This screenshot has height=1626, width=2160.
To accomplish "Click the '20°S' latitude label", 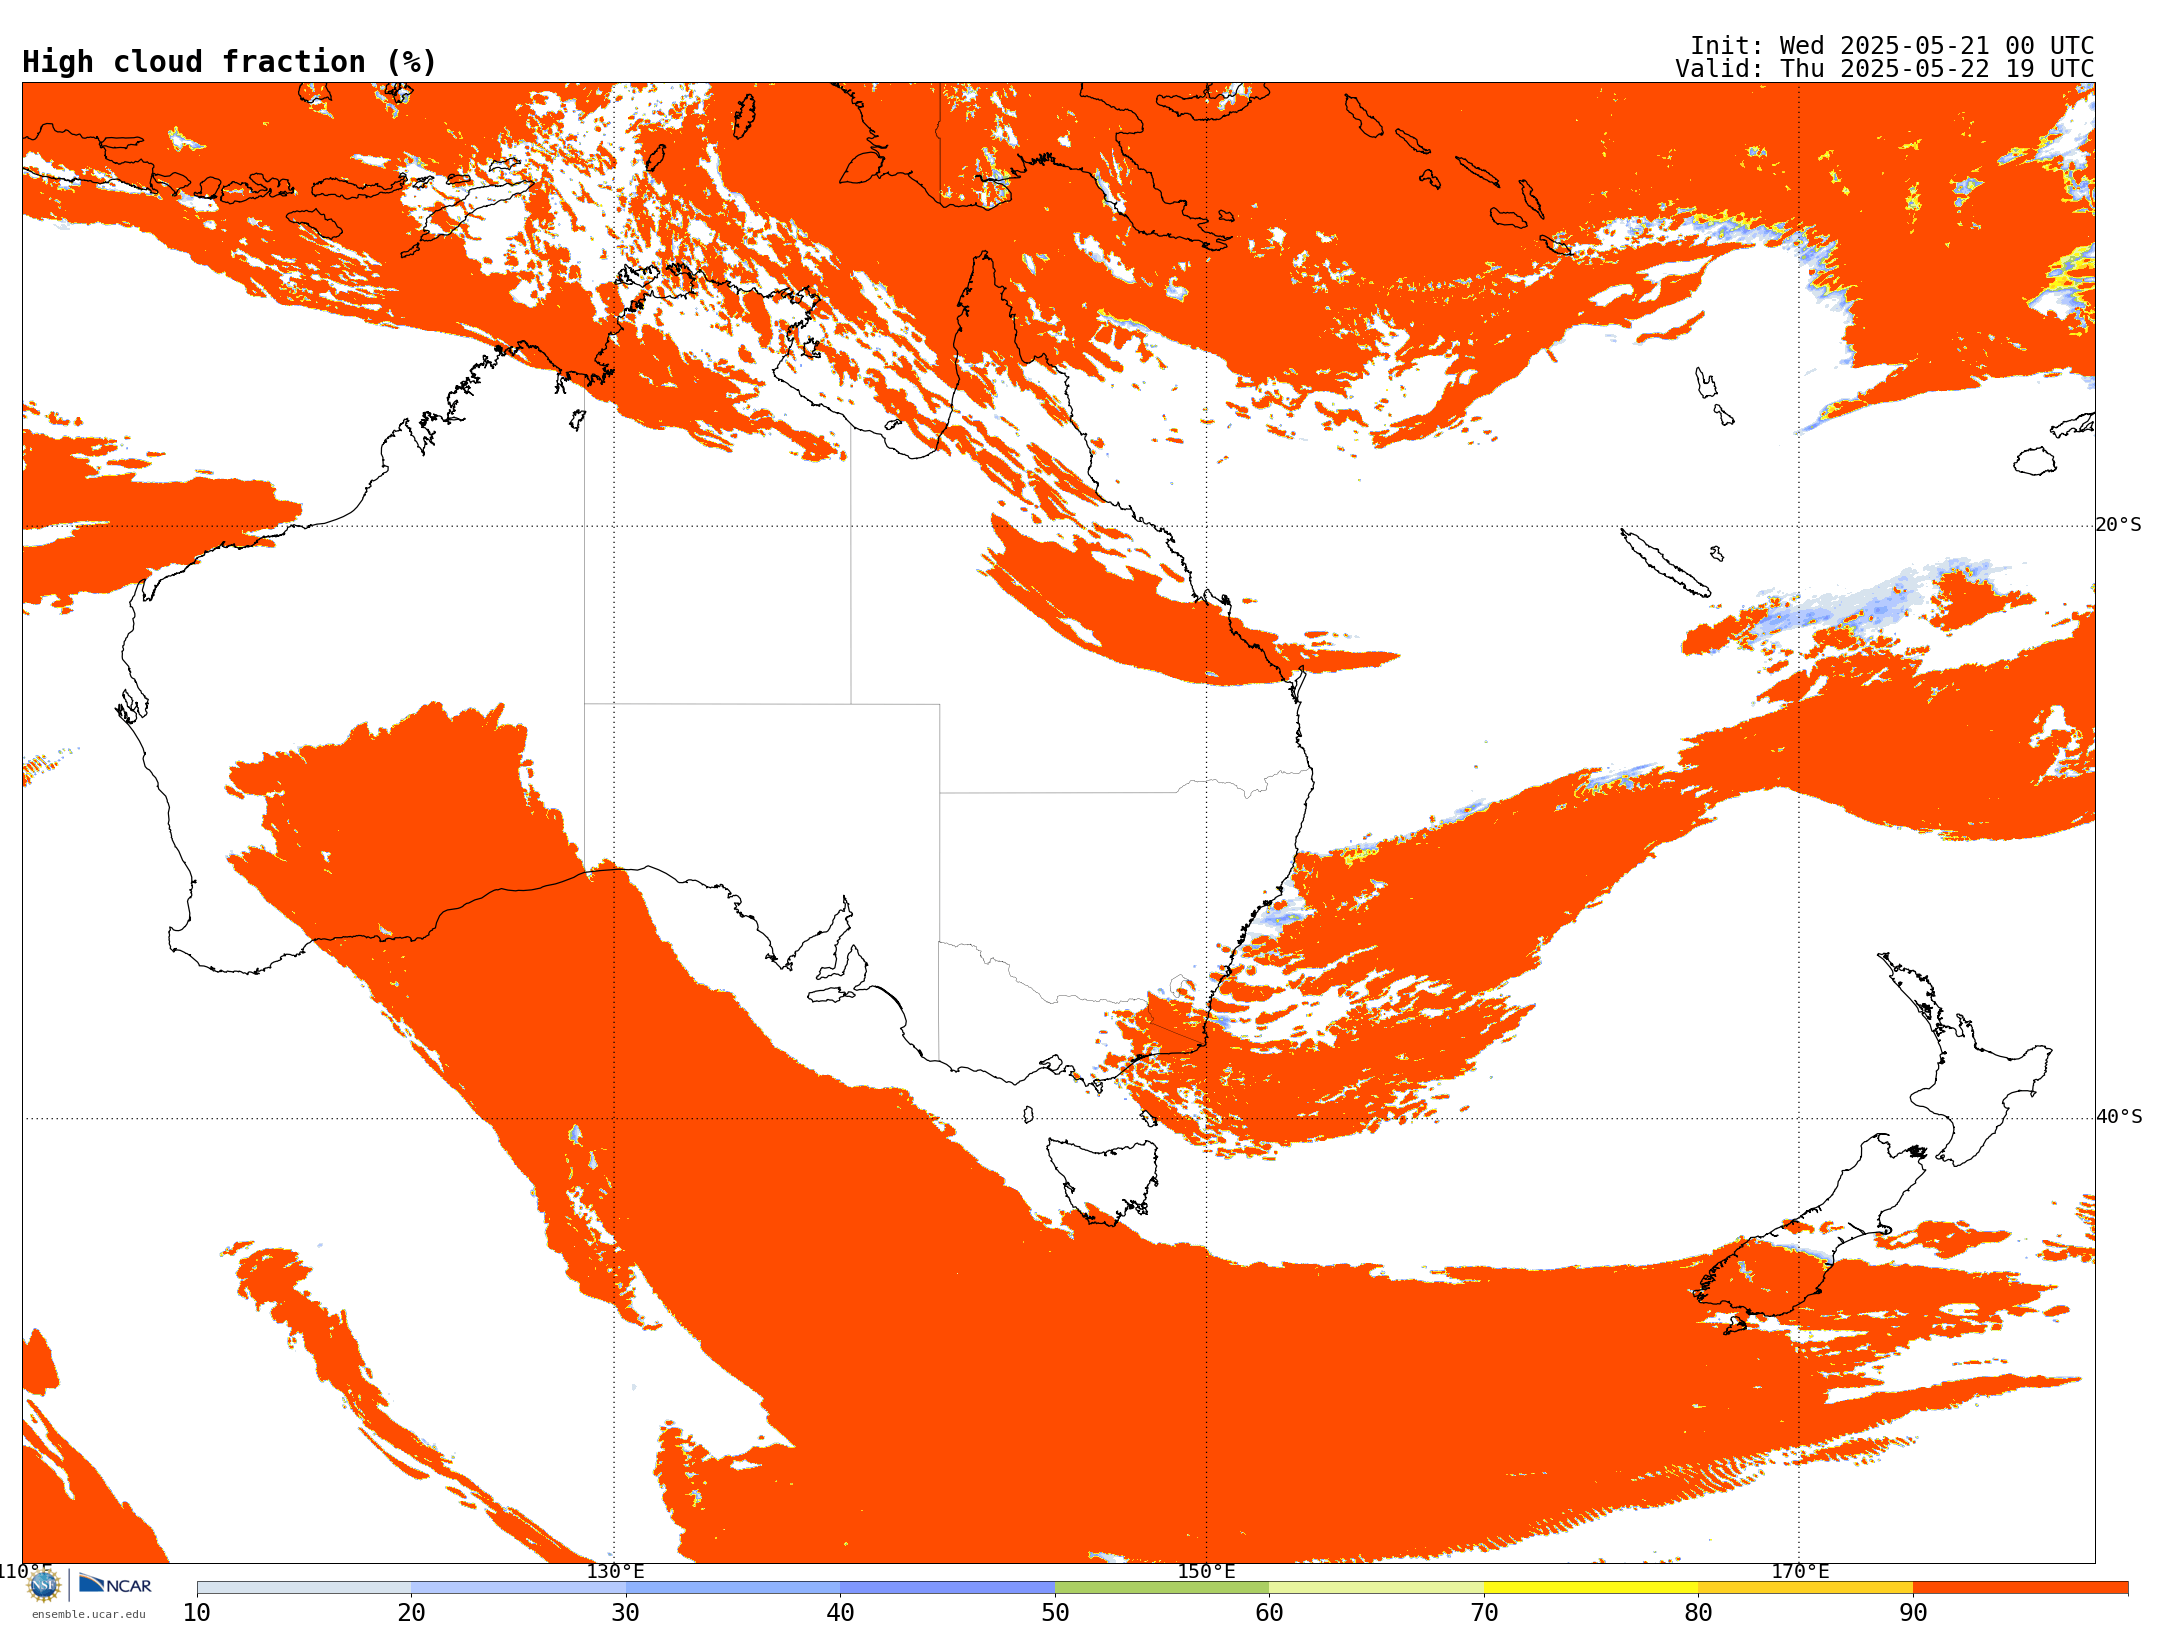I will pyautogui.click(x=2119, y=525).
